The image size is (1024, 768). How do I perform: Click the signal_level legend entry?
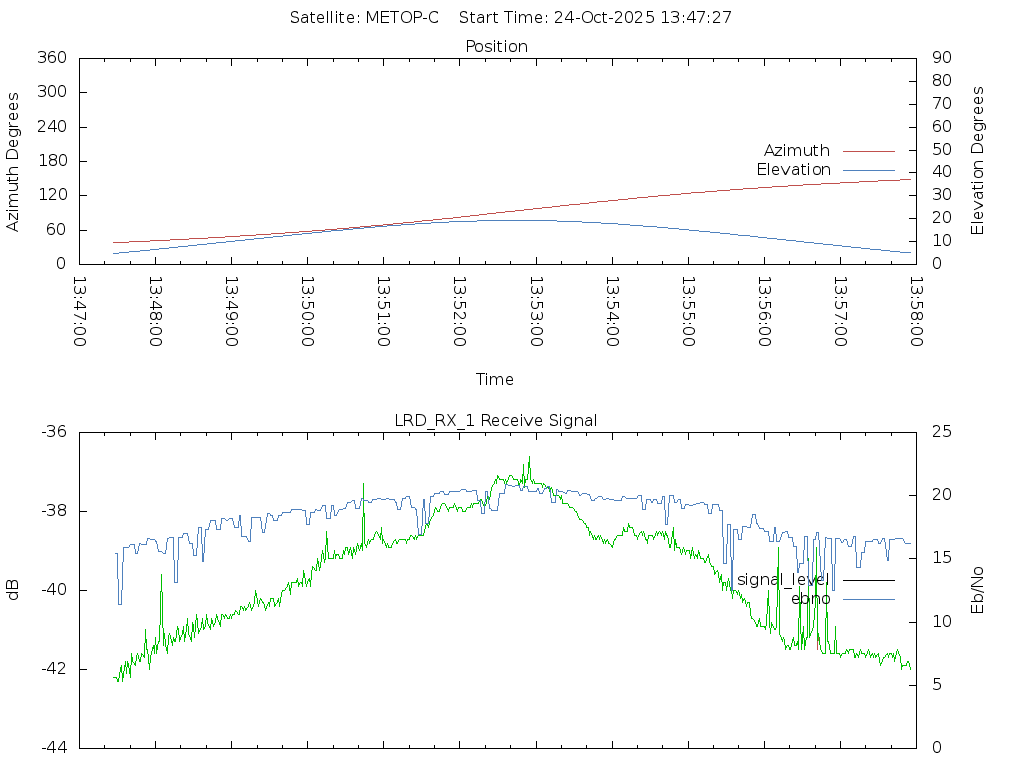pyautogui.click(x=783, y=580)
